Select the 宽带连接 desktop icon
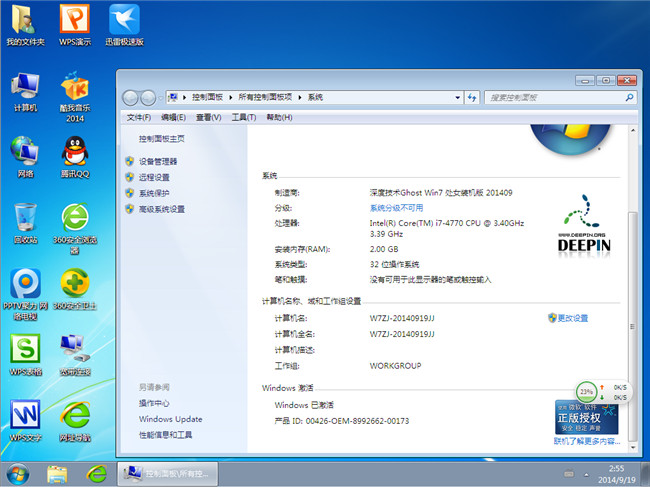Image resolution: width=650 pixels, height=487 pixels. [x=75, y=355]
